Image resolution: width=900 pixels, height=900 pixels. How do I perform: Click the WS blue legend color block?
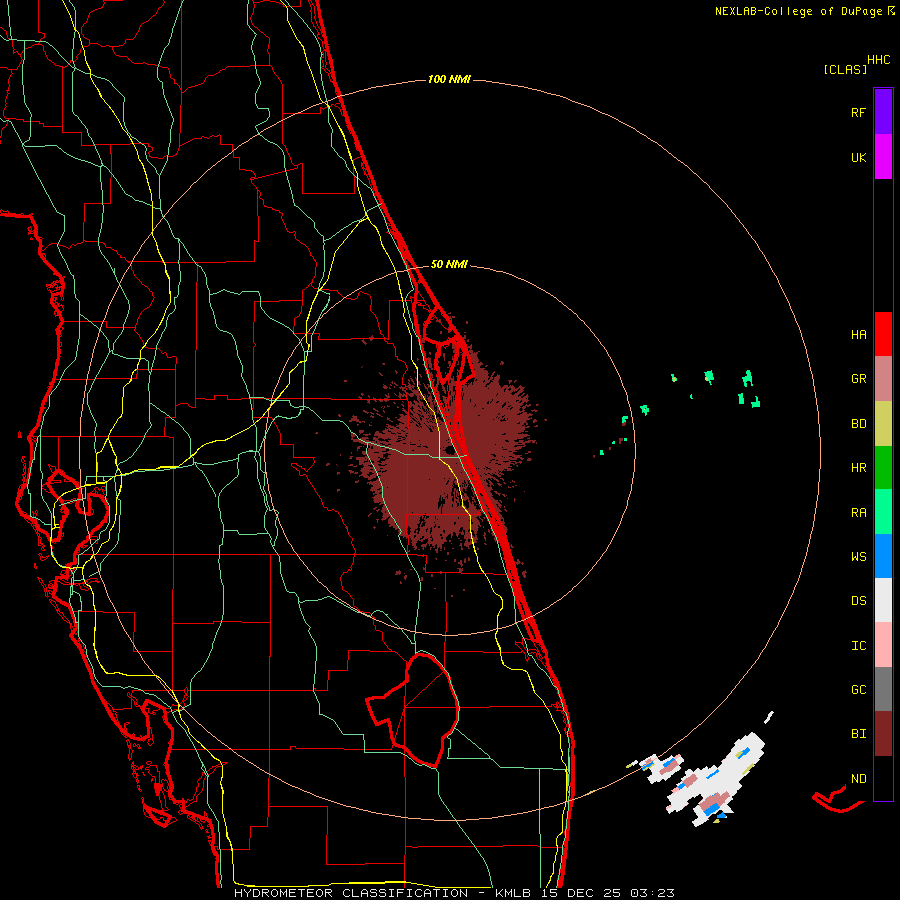tap(883, 556)
